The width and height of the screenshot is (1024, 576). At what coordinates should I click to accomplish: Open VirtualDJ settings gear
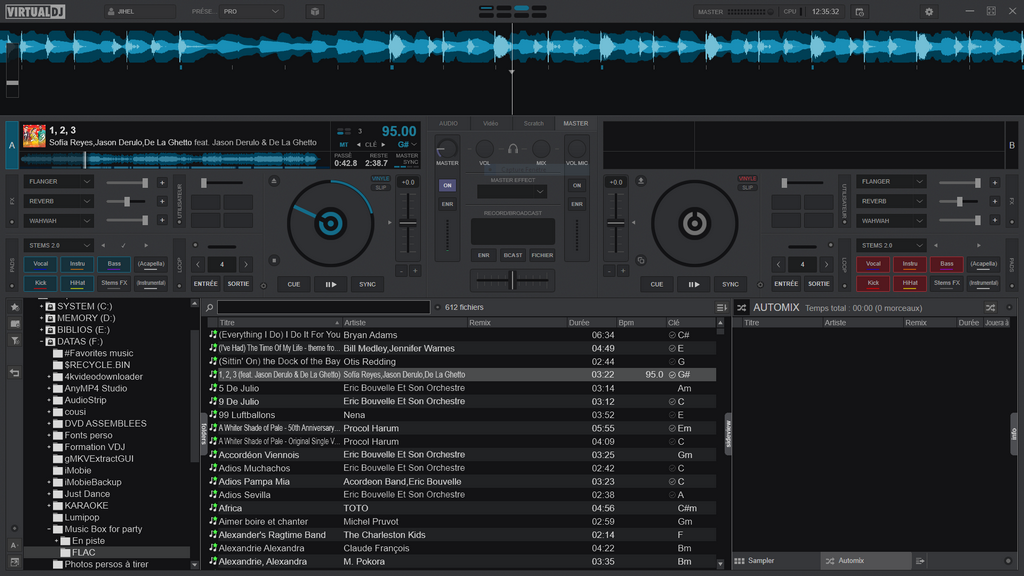click(929, 12)
